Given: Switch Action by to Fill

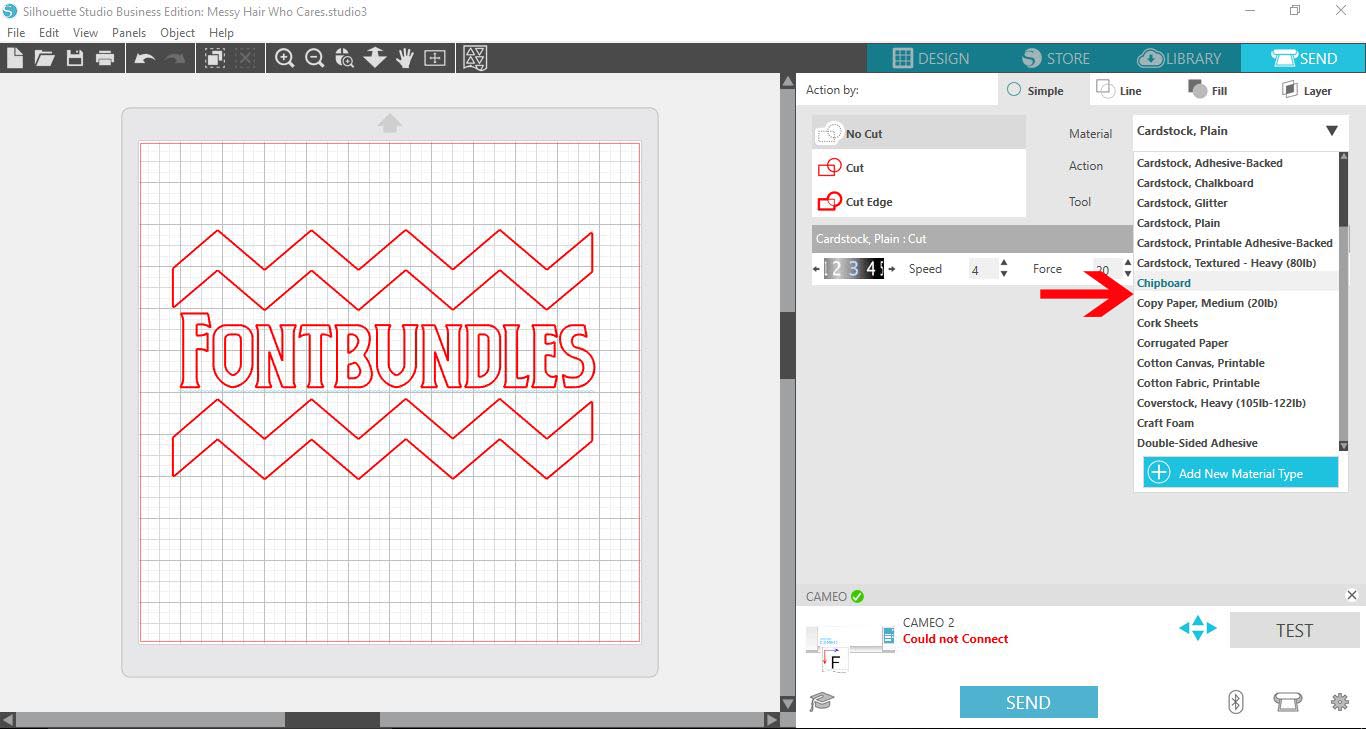Looking at the screenshot, I should coord(1208,90).
